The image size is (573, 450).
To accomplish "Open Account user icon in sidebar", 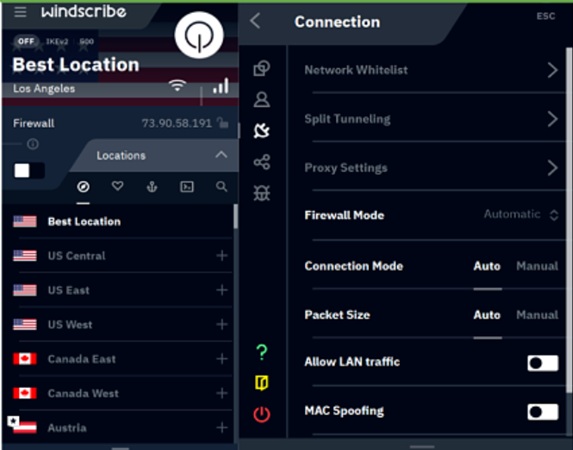I will 262,99.
